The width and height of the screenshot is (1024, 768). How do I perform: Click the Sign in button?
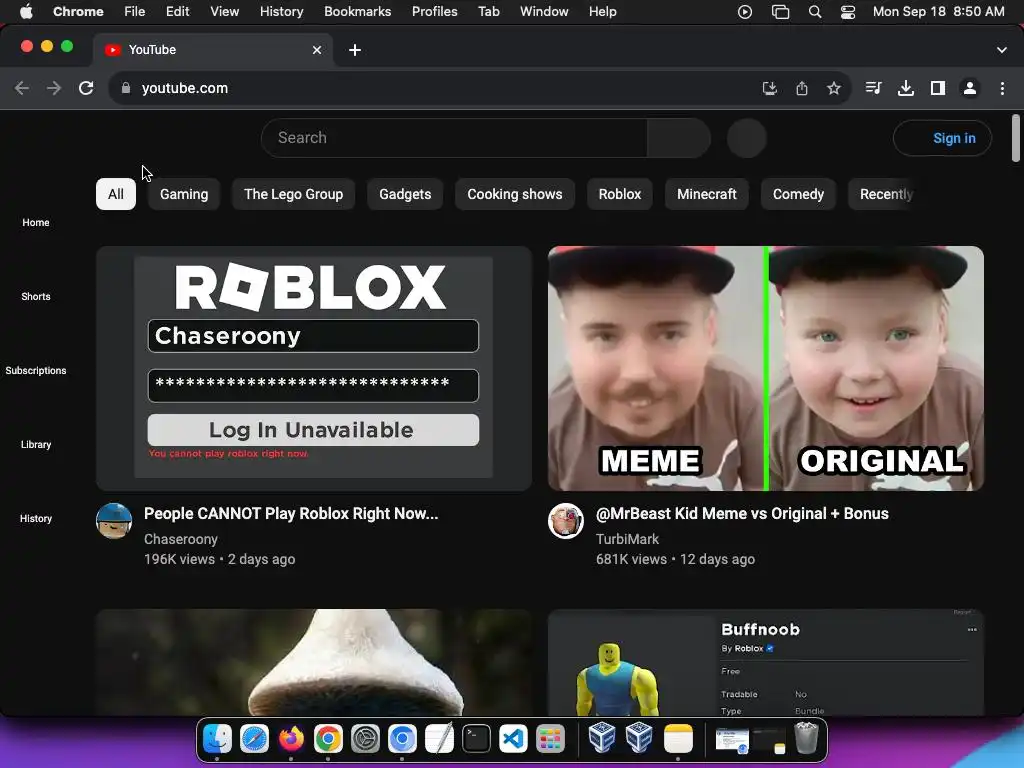coord(942,138)
